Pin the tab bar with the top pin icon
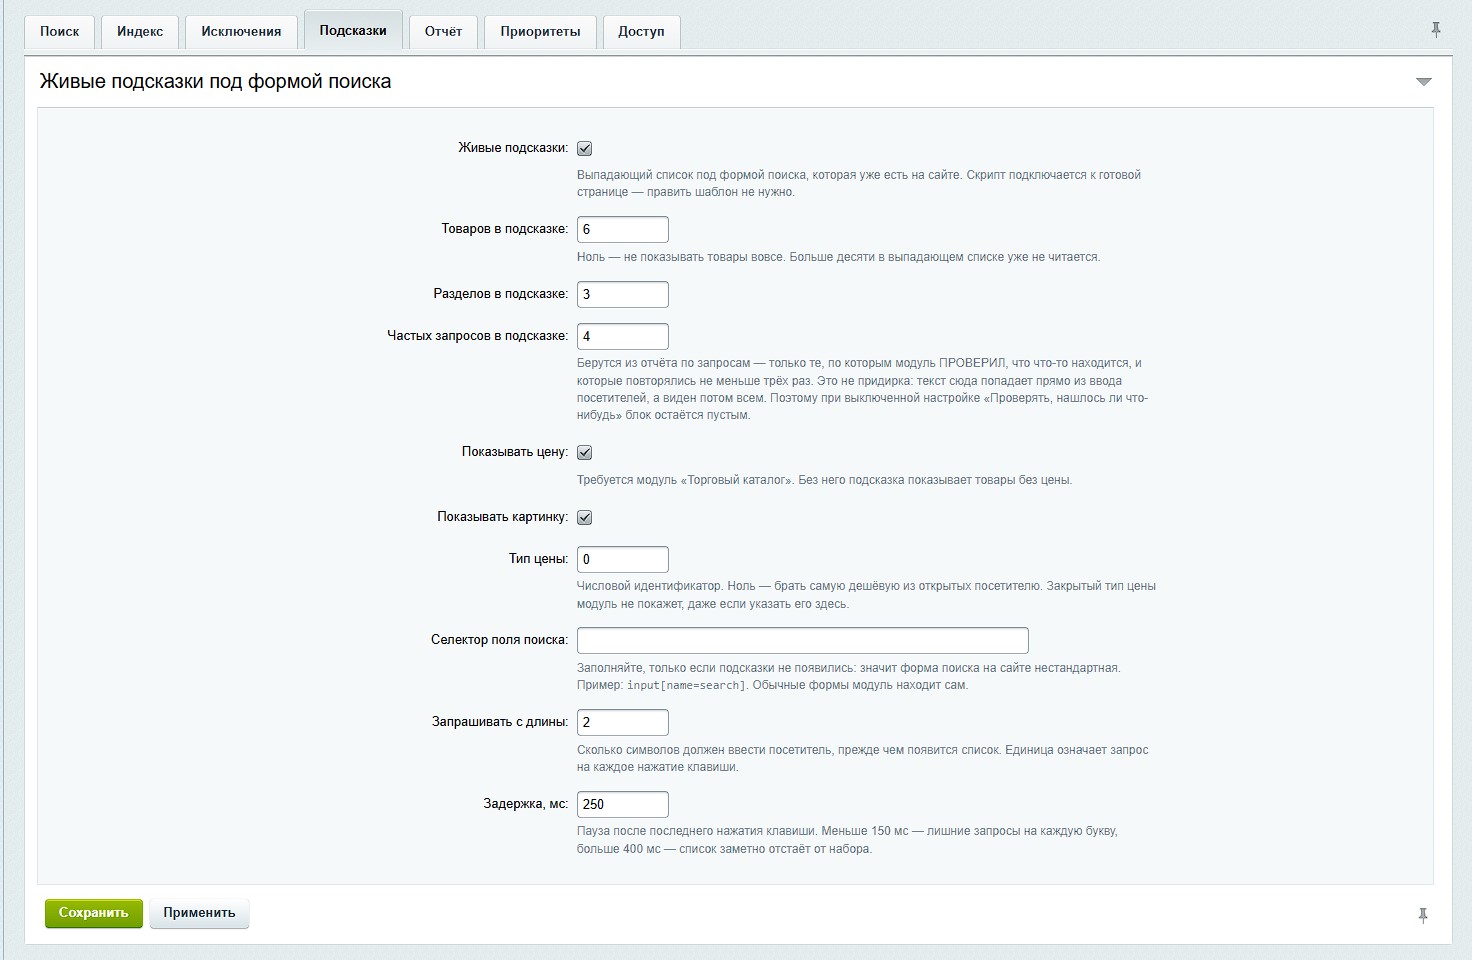This screenshot has width=1472, height=960. tap(1435, 30)
